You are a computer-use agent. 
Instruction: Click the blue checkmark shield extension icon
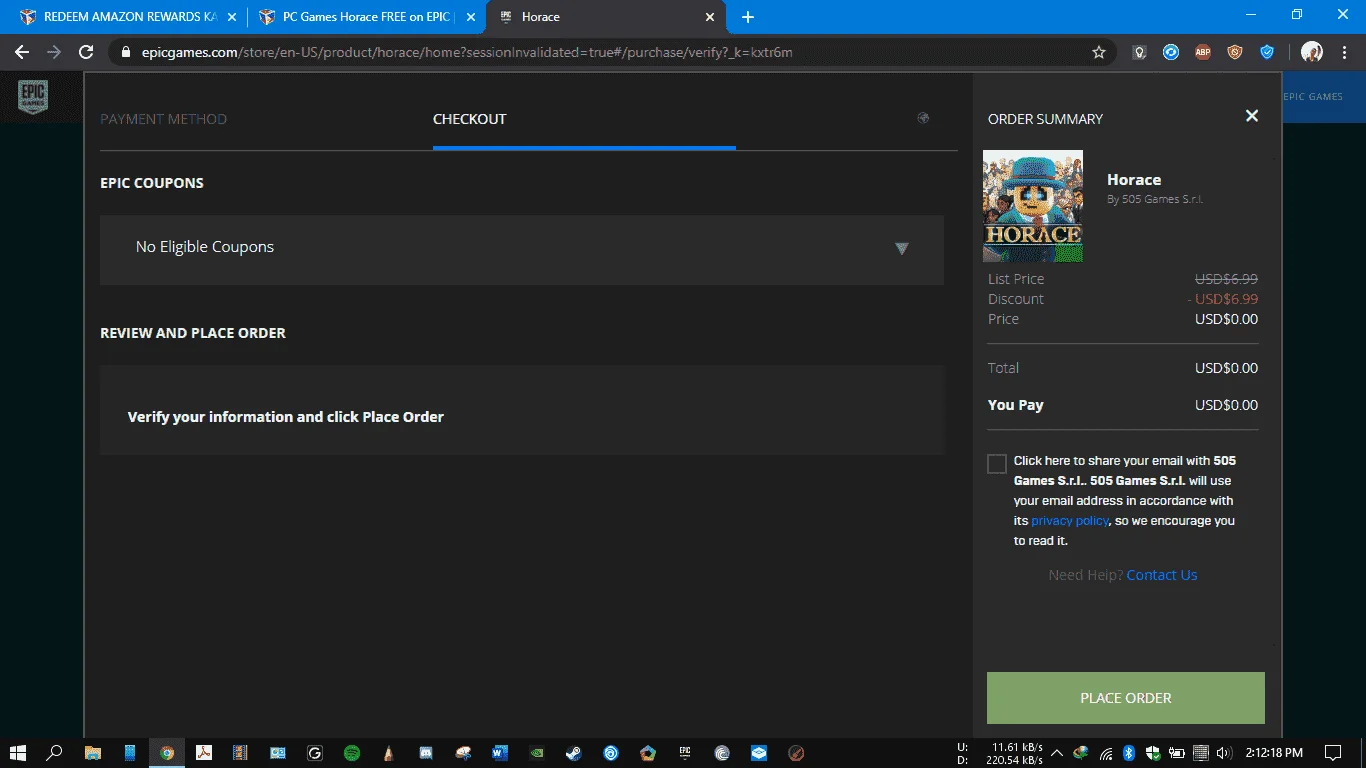click(x=1267, y=52)
